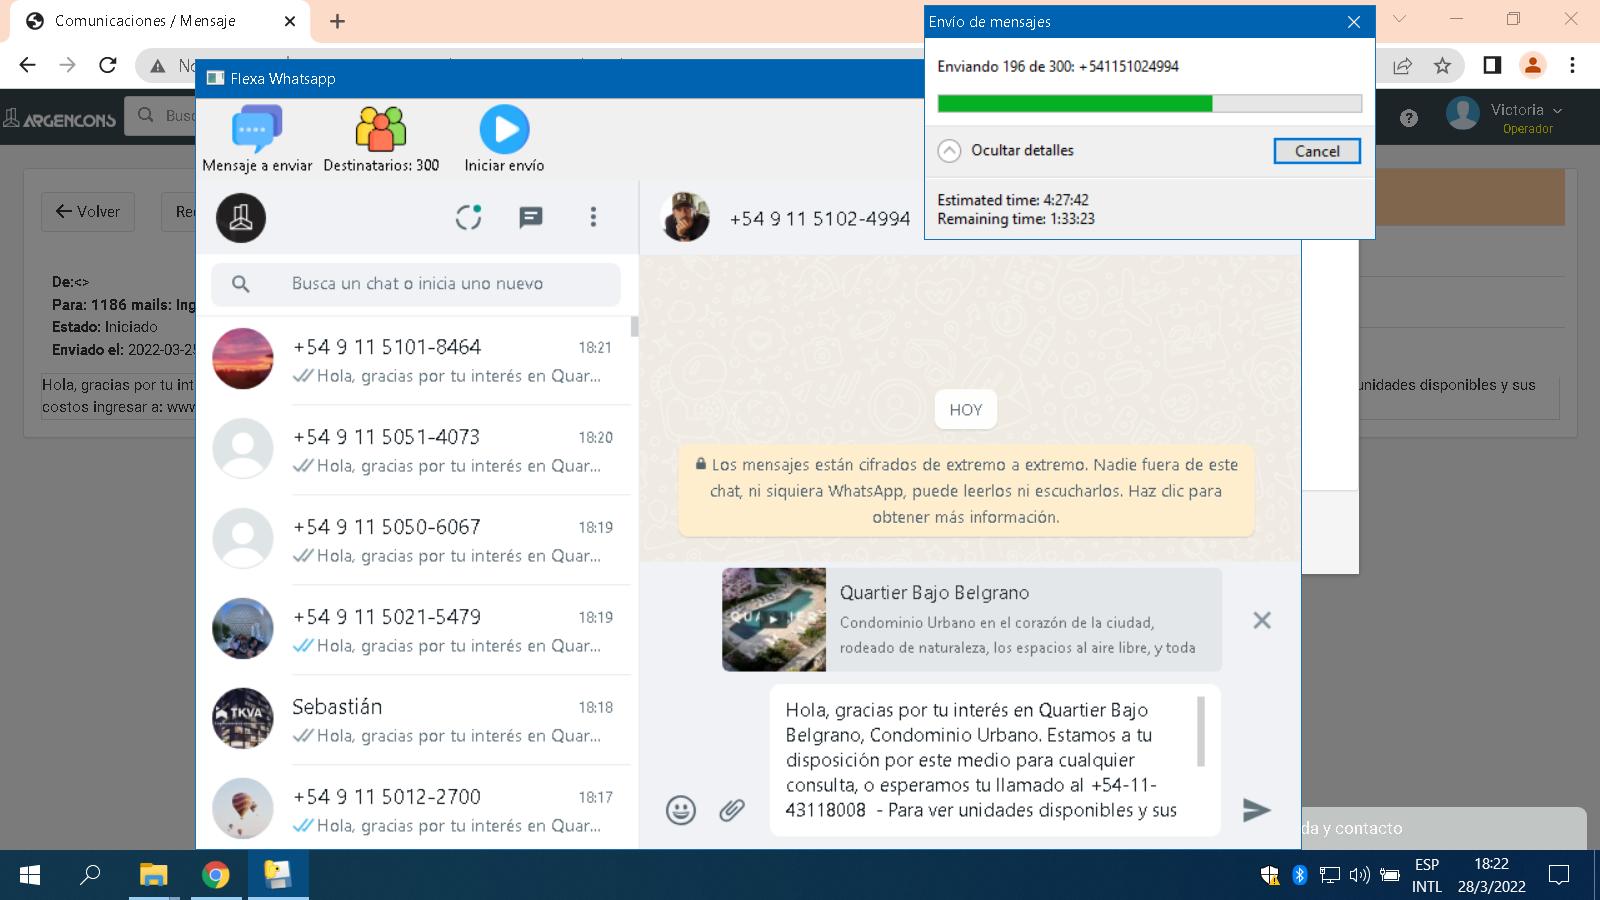Screen dimensions: 1600x900
Task: Select the Comunicaciones / Mensaje tab
Action: coord(159,21)
